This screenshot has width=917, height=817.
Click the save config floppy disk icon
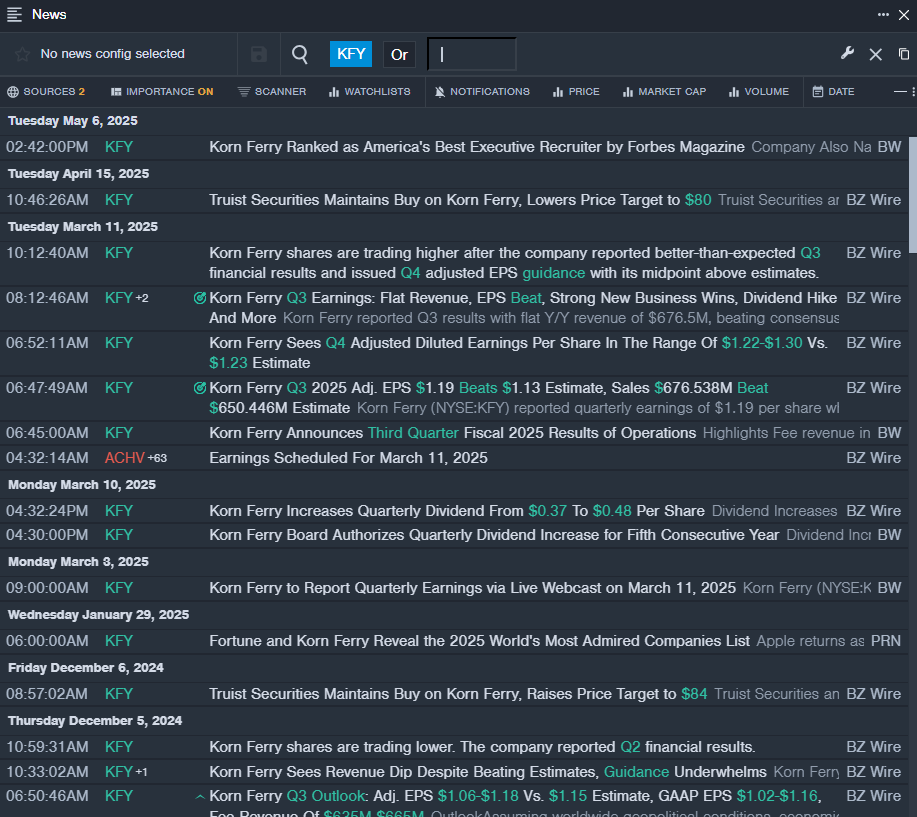pyautogui.click(x=259, y=54)
